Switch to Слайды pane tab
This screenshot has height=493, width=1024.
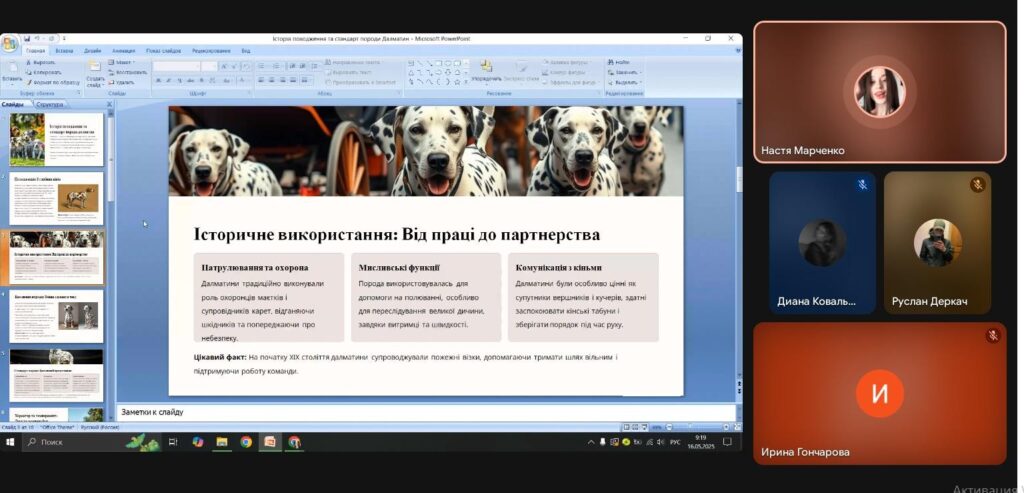13,104
